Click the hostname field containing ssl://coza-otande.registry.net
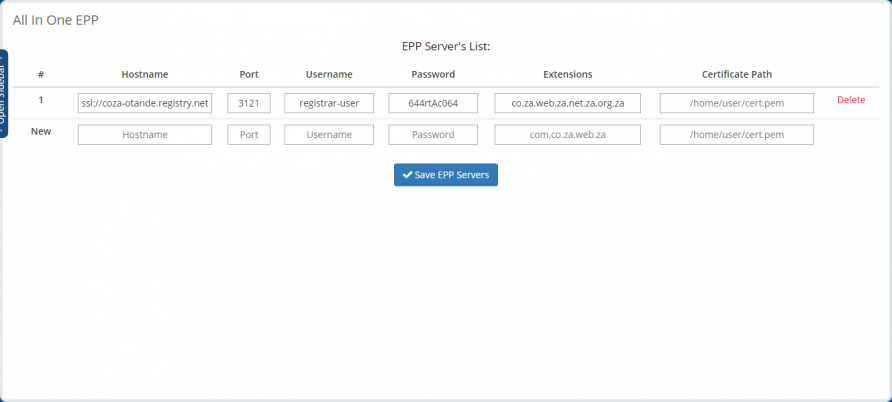The image size is (892, 402). click(145, 103)
